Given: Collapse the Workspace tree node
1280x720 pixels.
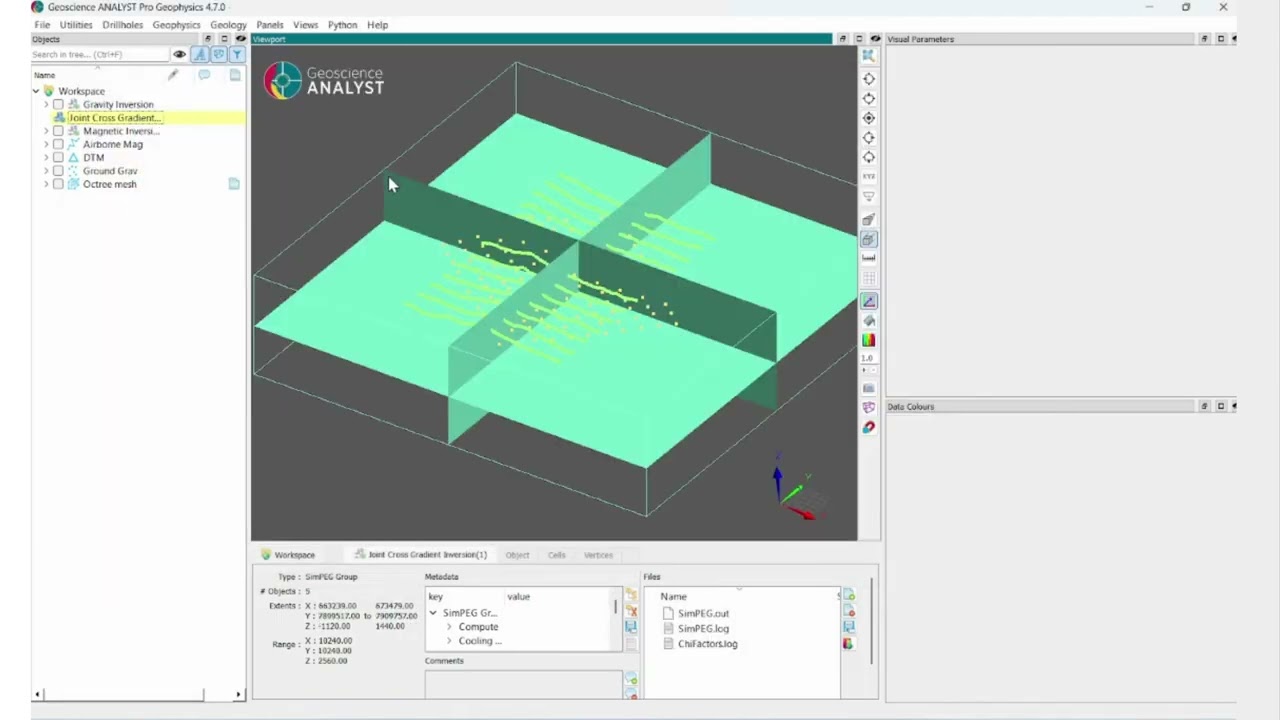Looking at the screenshot, I should (x=36, y=91).
